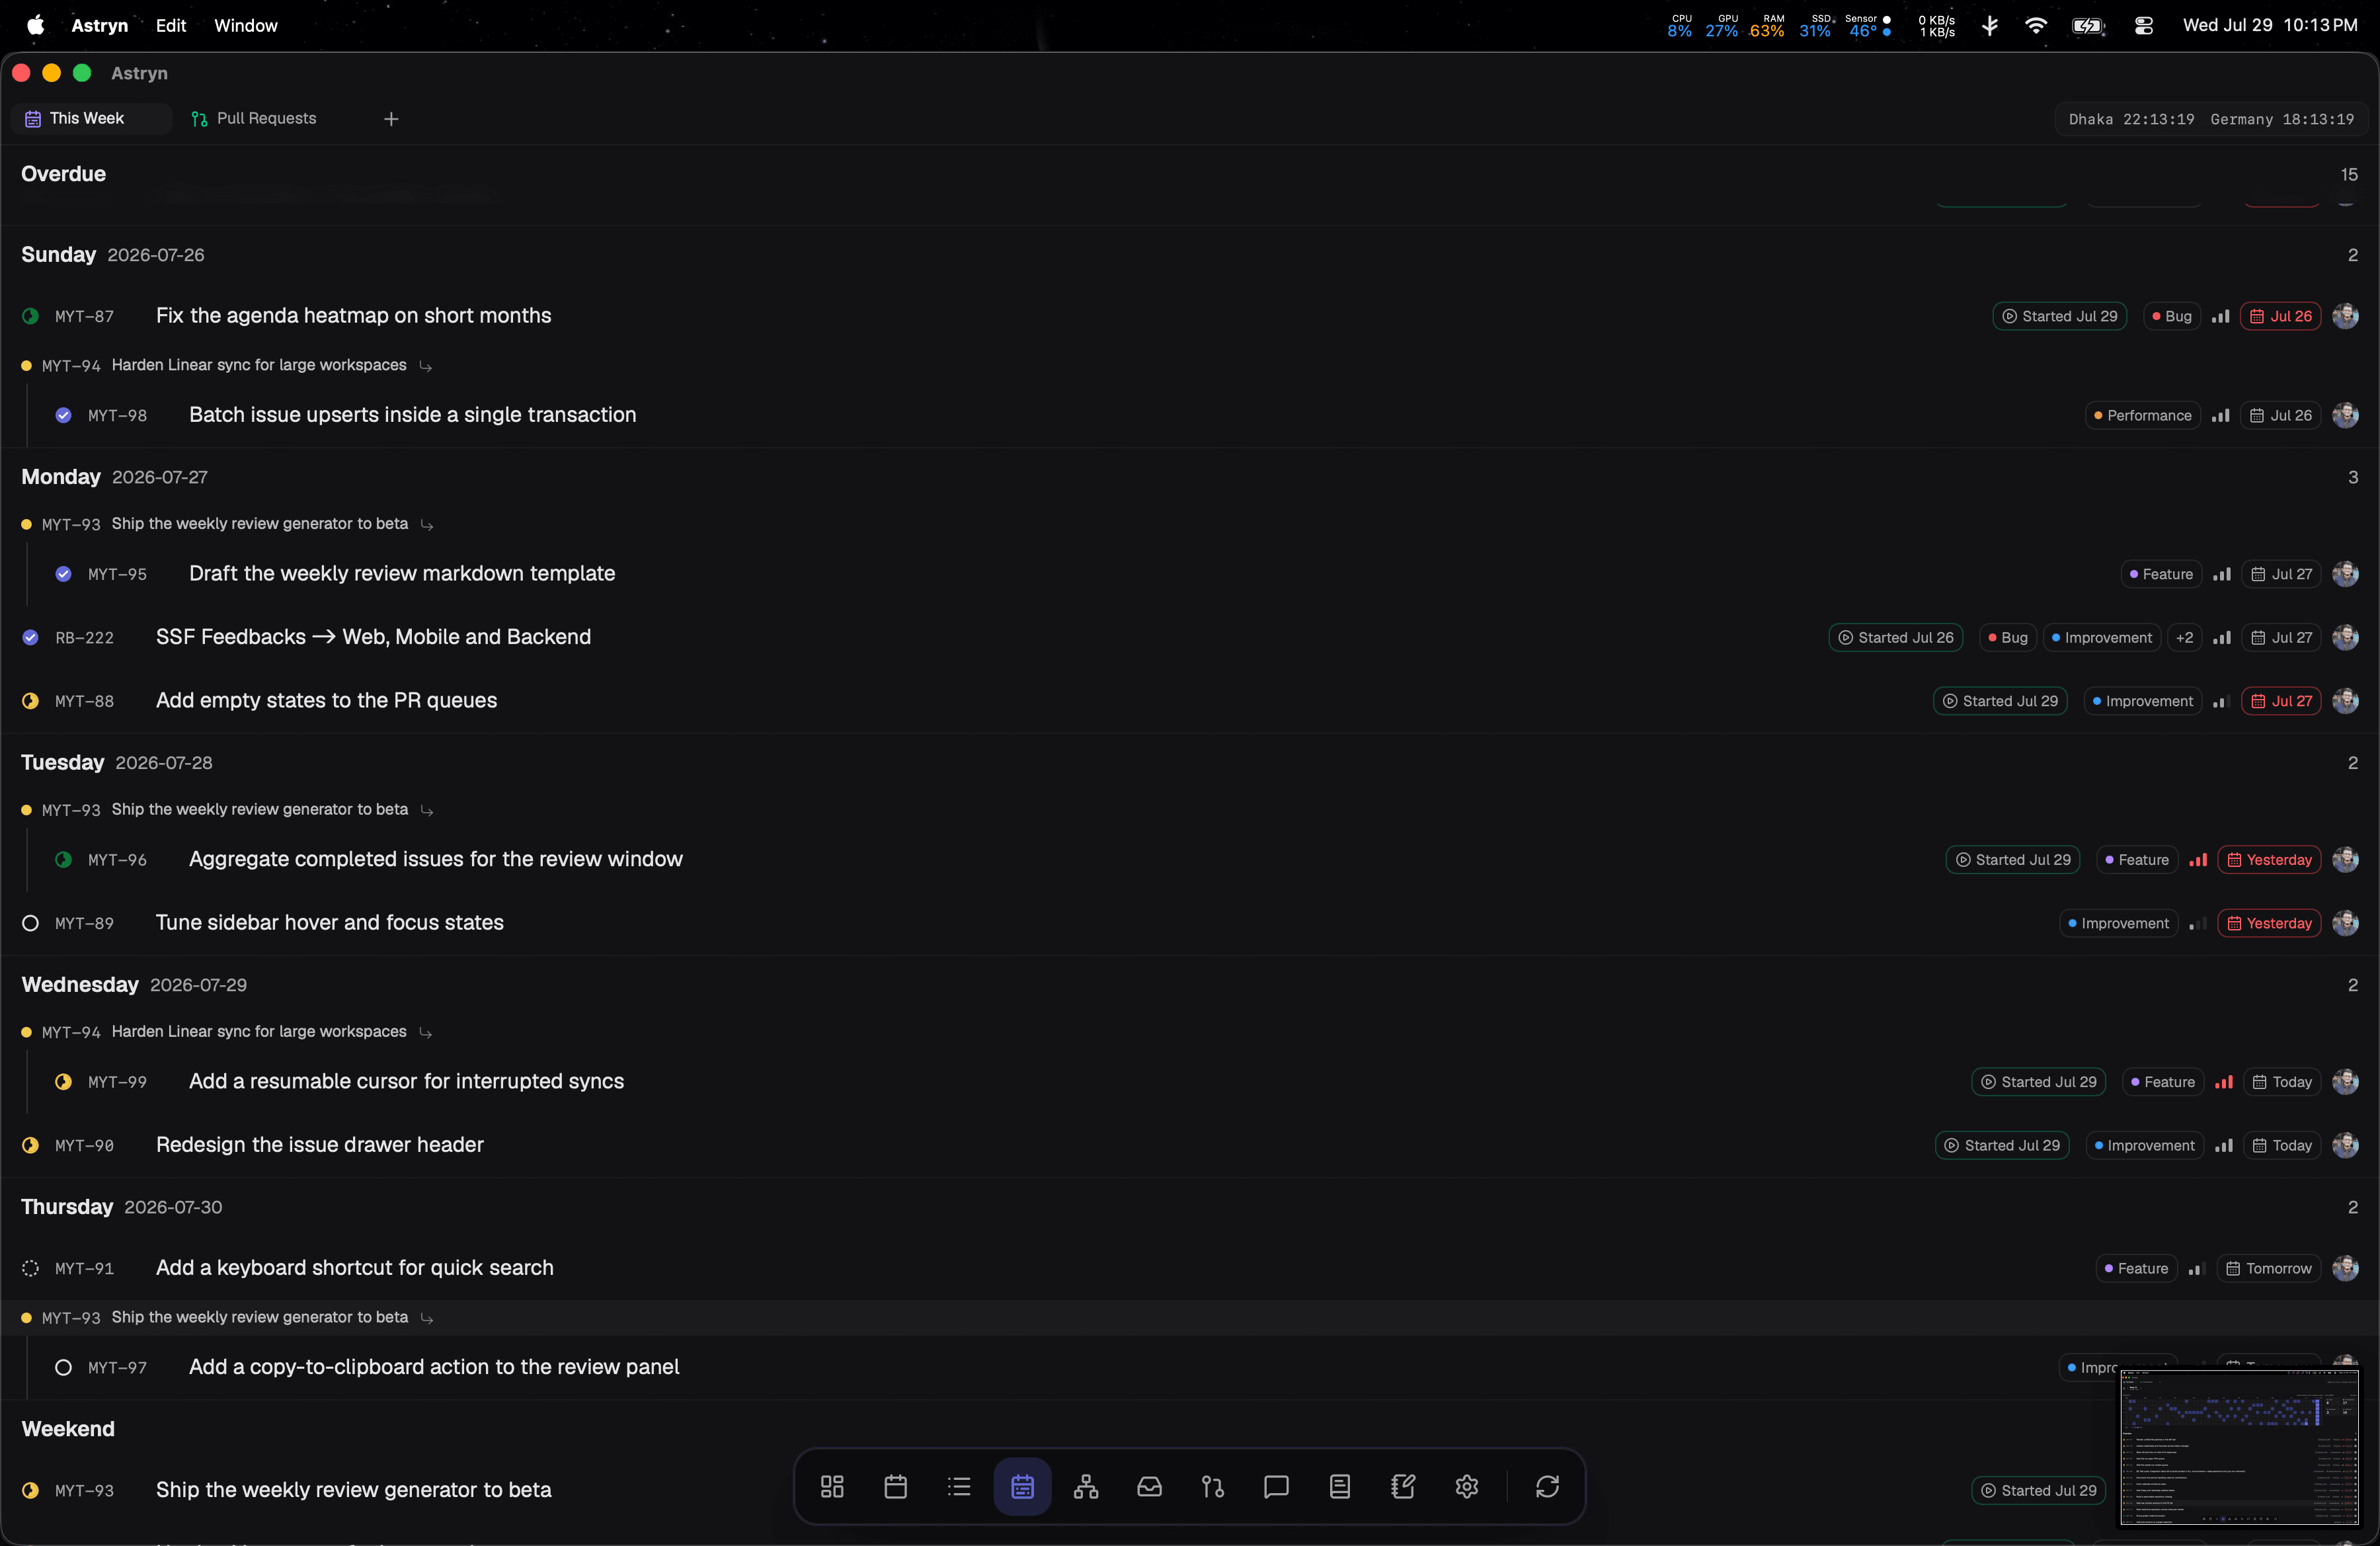The width and height of the screenshot is (2380, 1546).
Task: Toggle completed status of MYT-98
Action: click(63, 415)
